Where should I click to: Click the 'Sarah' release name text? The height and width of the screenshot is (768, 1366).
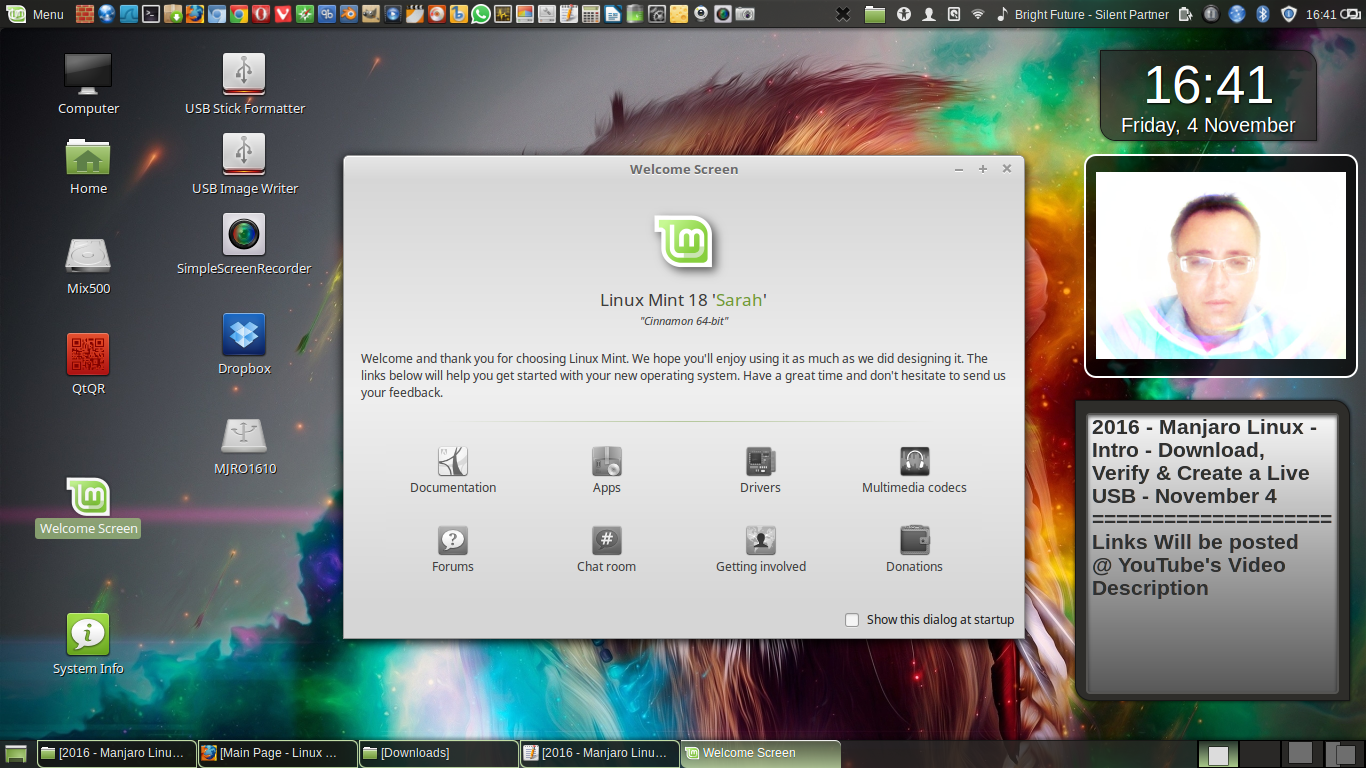pyautogui.click(x=739, y=300)
